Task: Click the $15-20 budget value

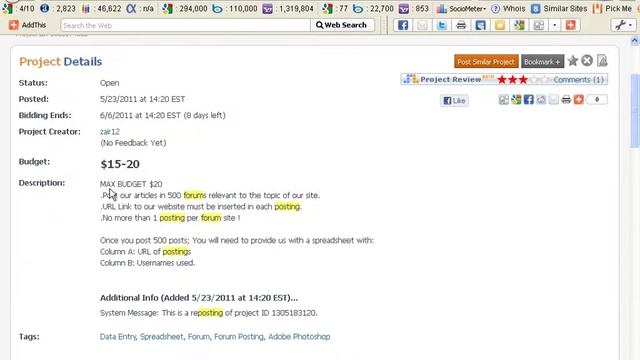Action: click(x=120, y=164)
